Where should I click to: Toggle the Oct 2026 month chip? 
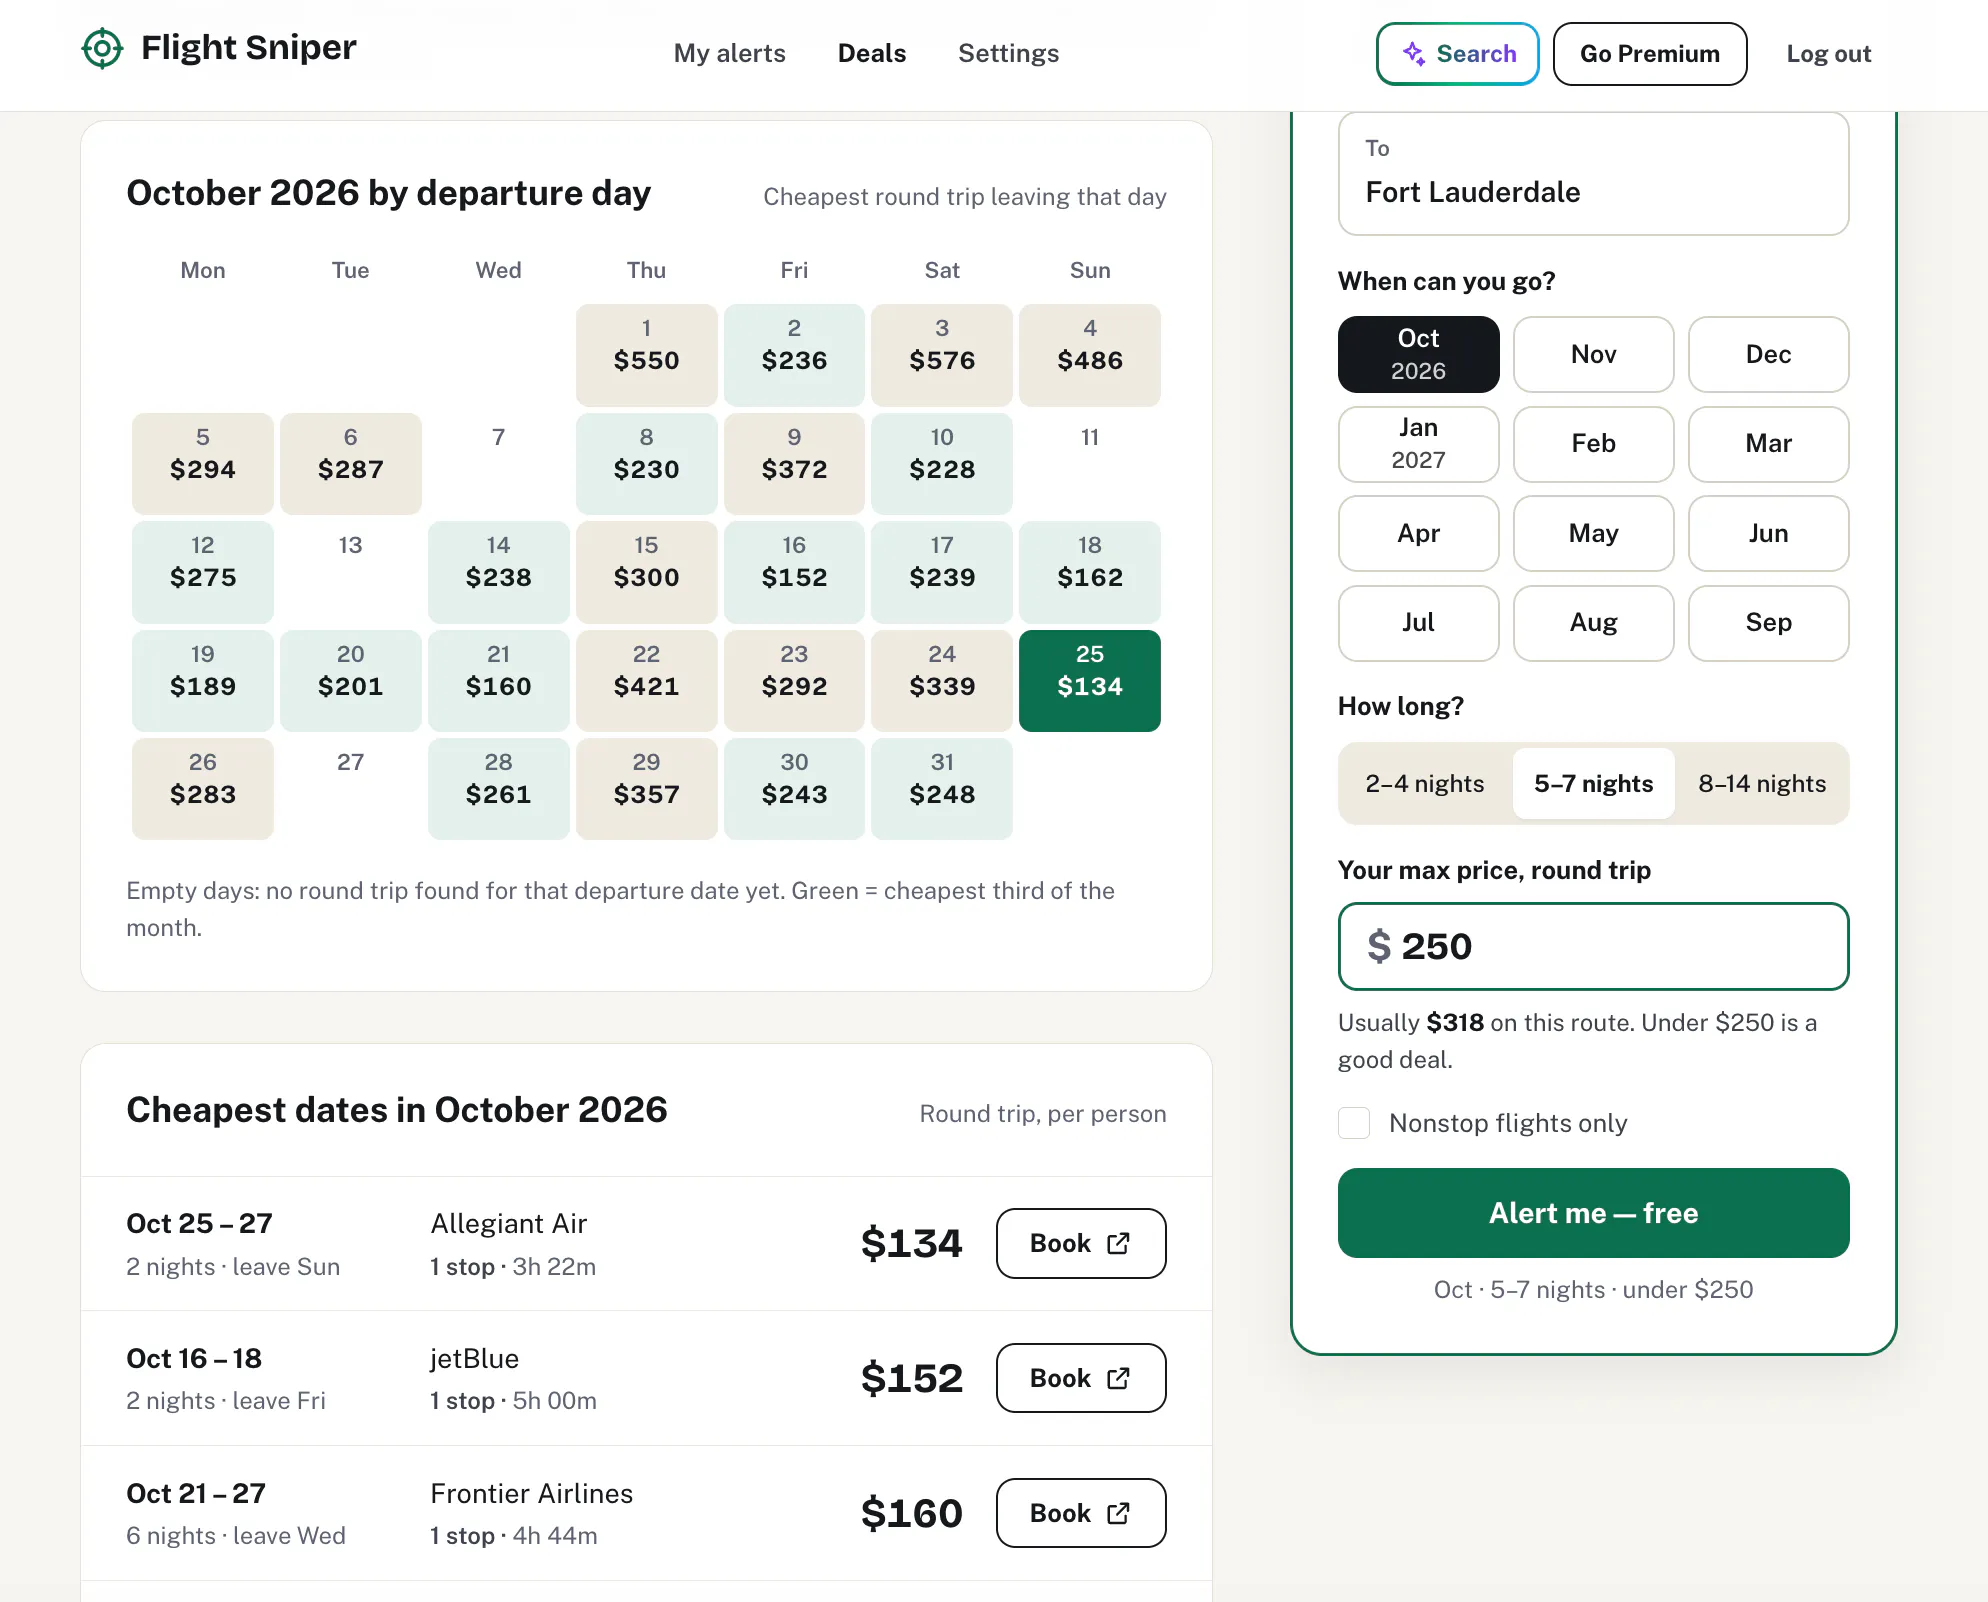pyautogui.click(x=1418, y=354)
